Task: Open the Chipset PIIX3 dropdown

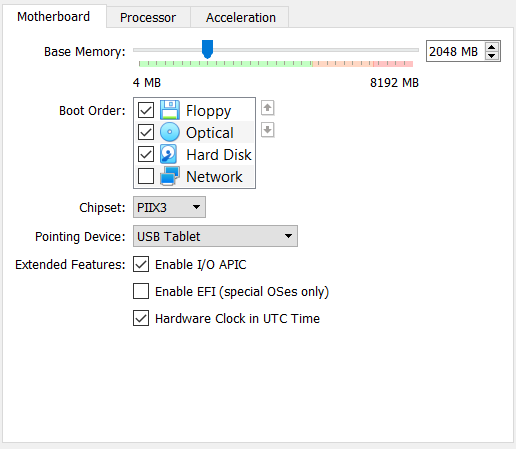Action: tap(169, 207)
